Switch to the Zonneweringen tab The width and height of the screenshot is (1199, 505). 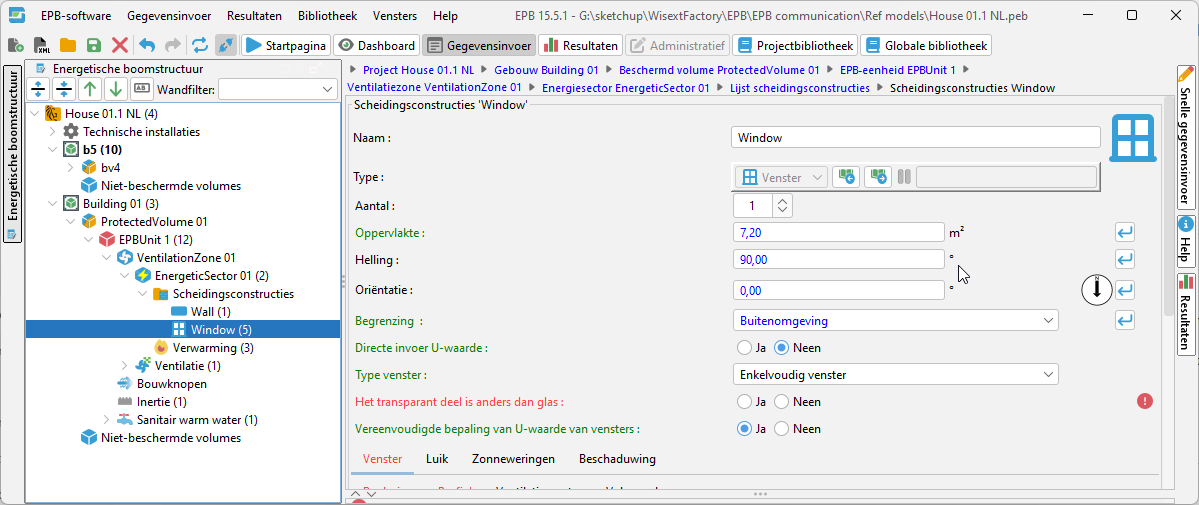coord(513,459)
